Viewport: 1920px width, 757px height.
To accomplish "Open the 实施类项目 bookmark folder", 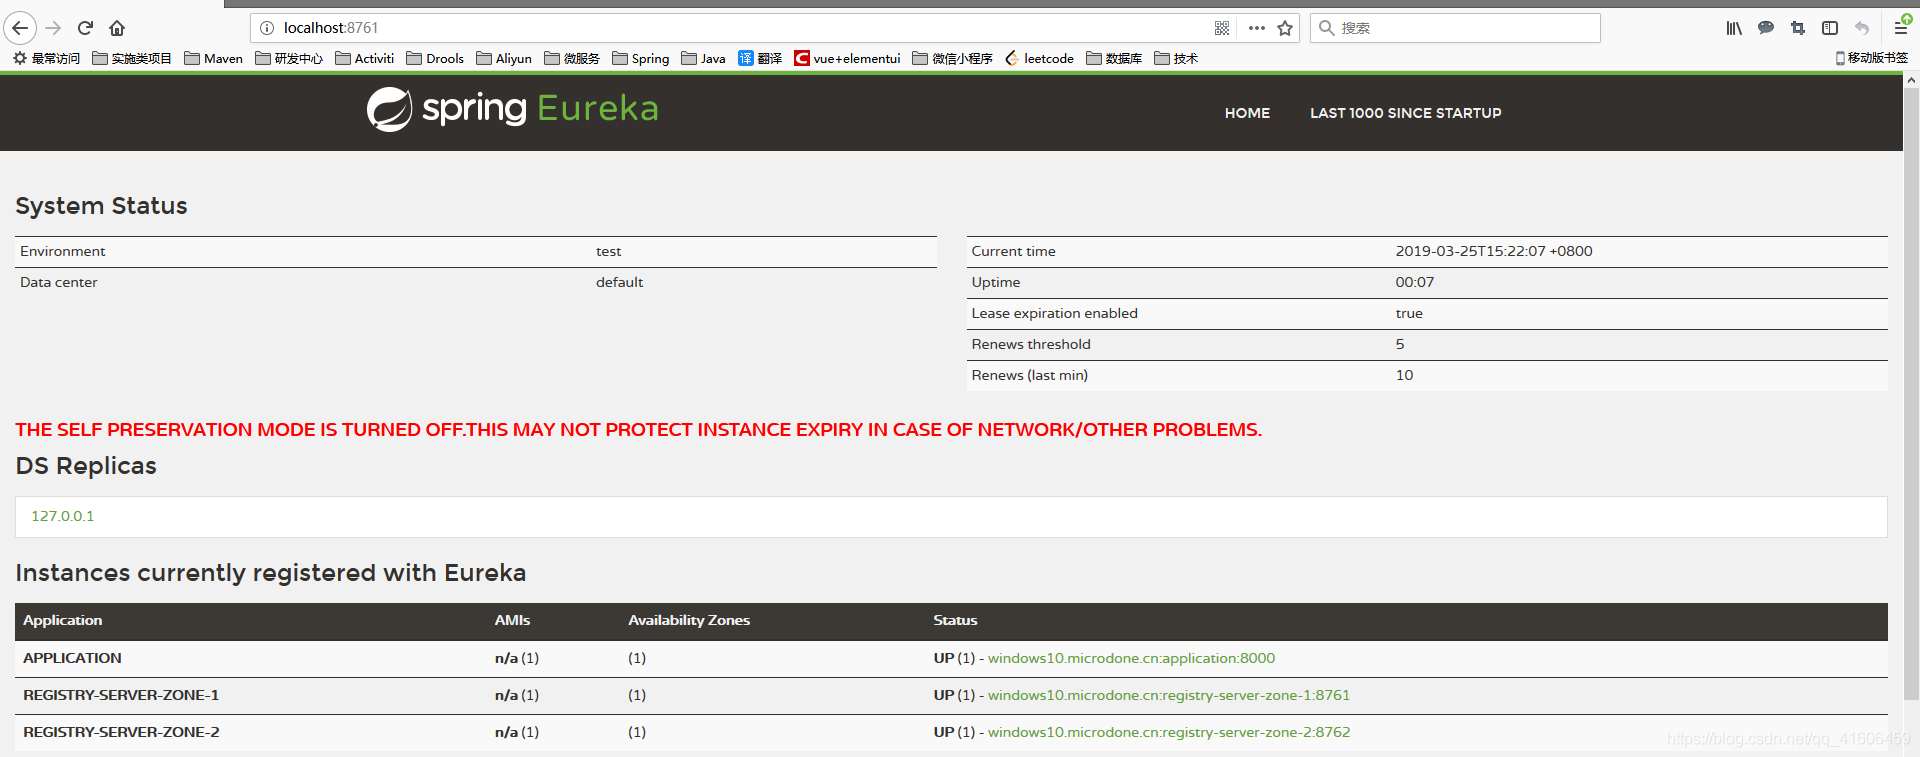I will click(x=132, y=58).
